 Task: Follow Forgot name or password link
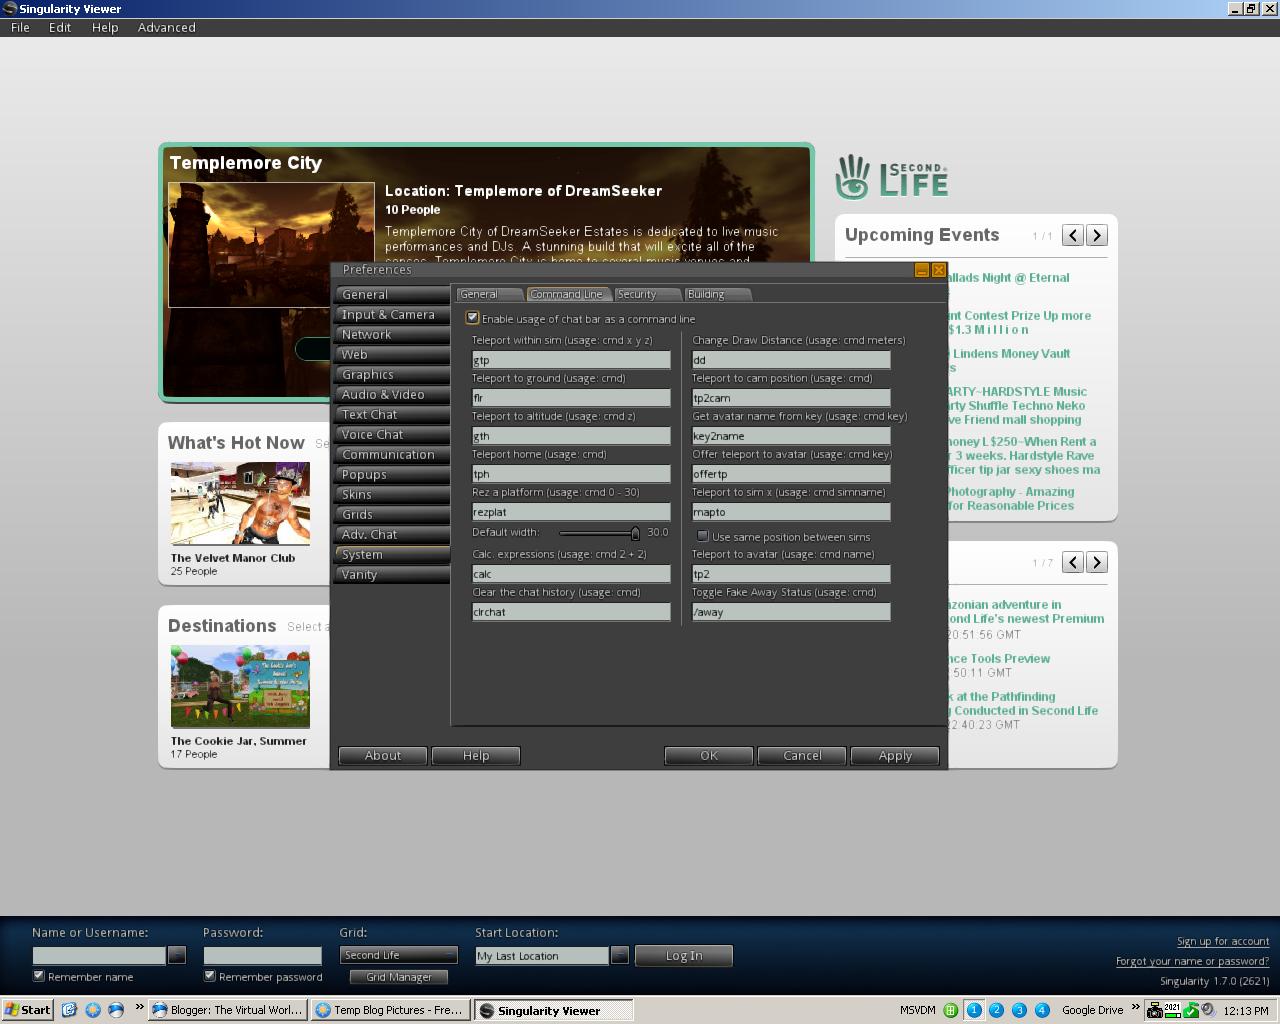[1193, 961]
